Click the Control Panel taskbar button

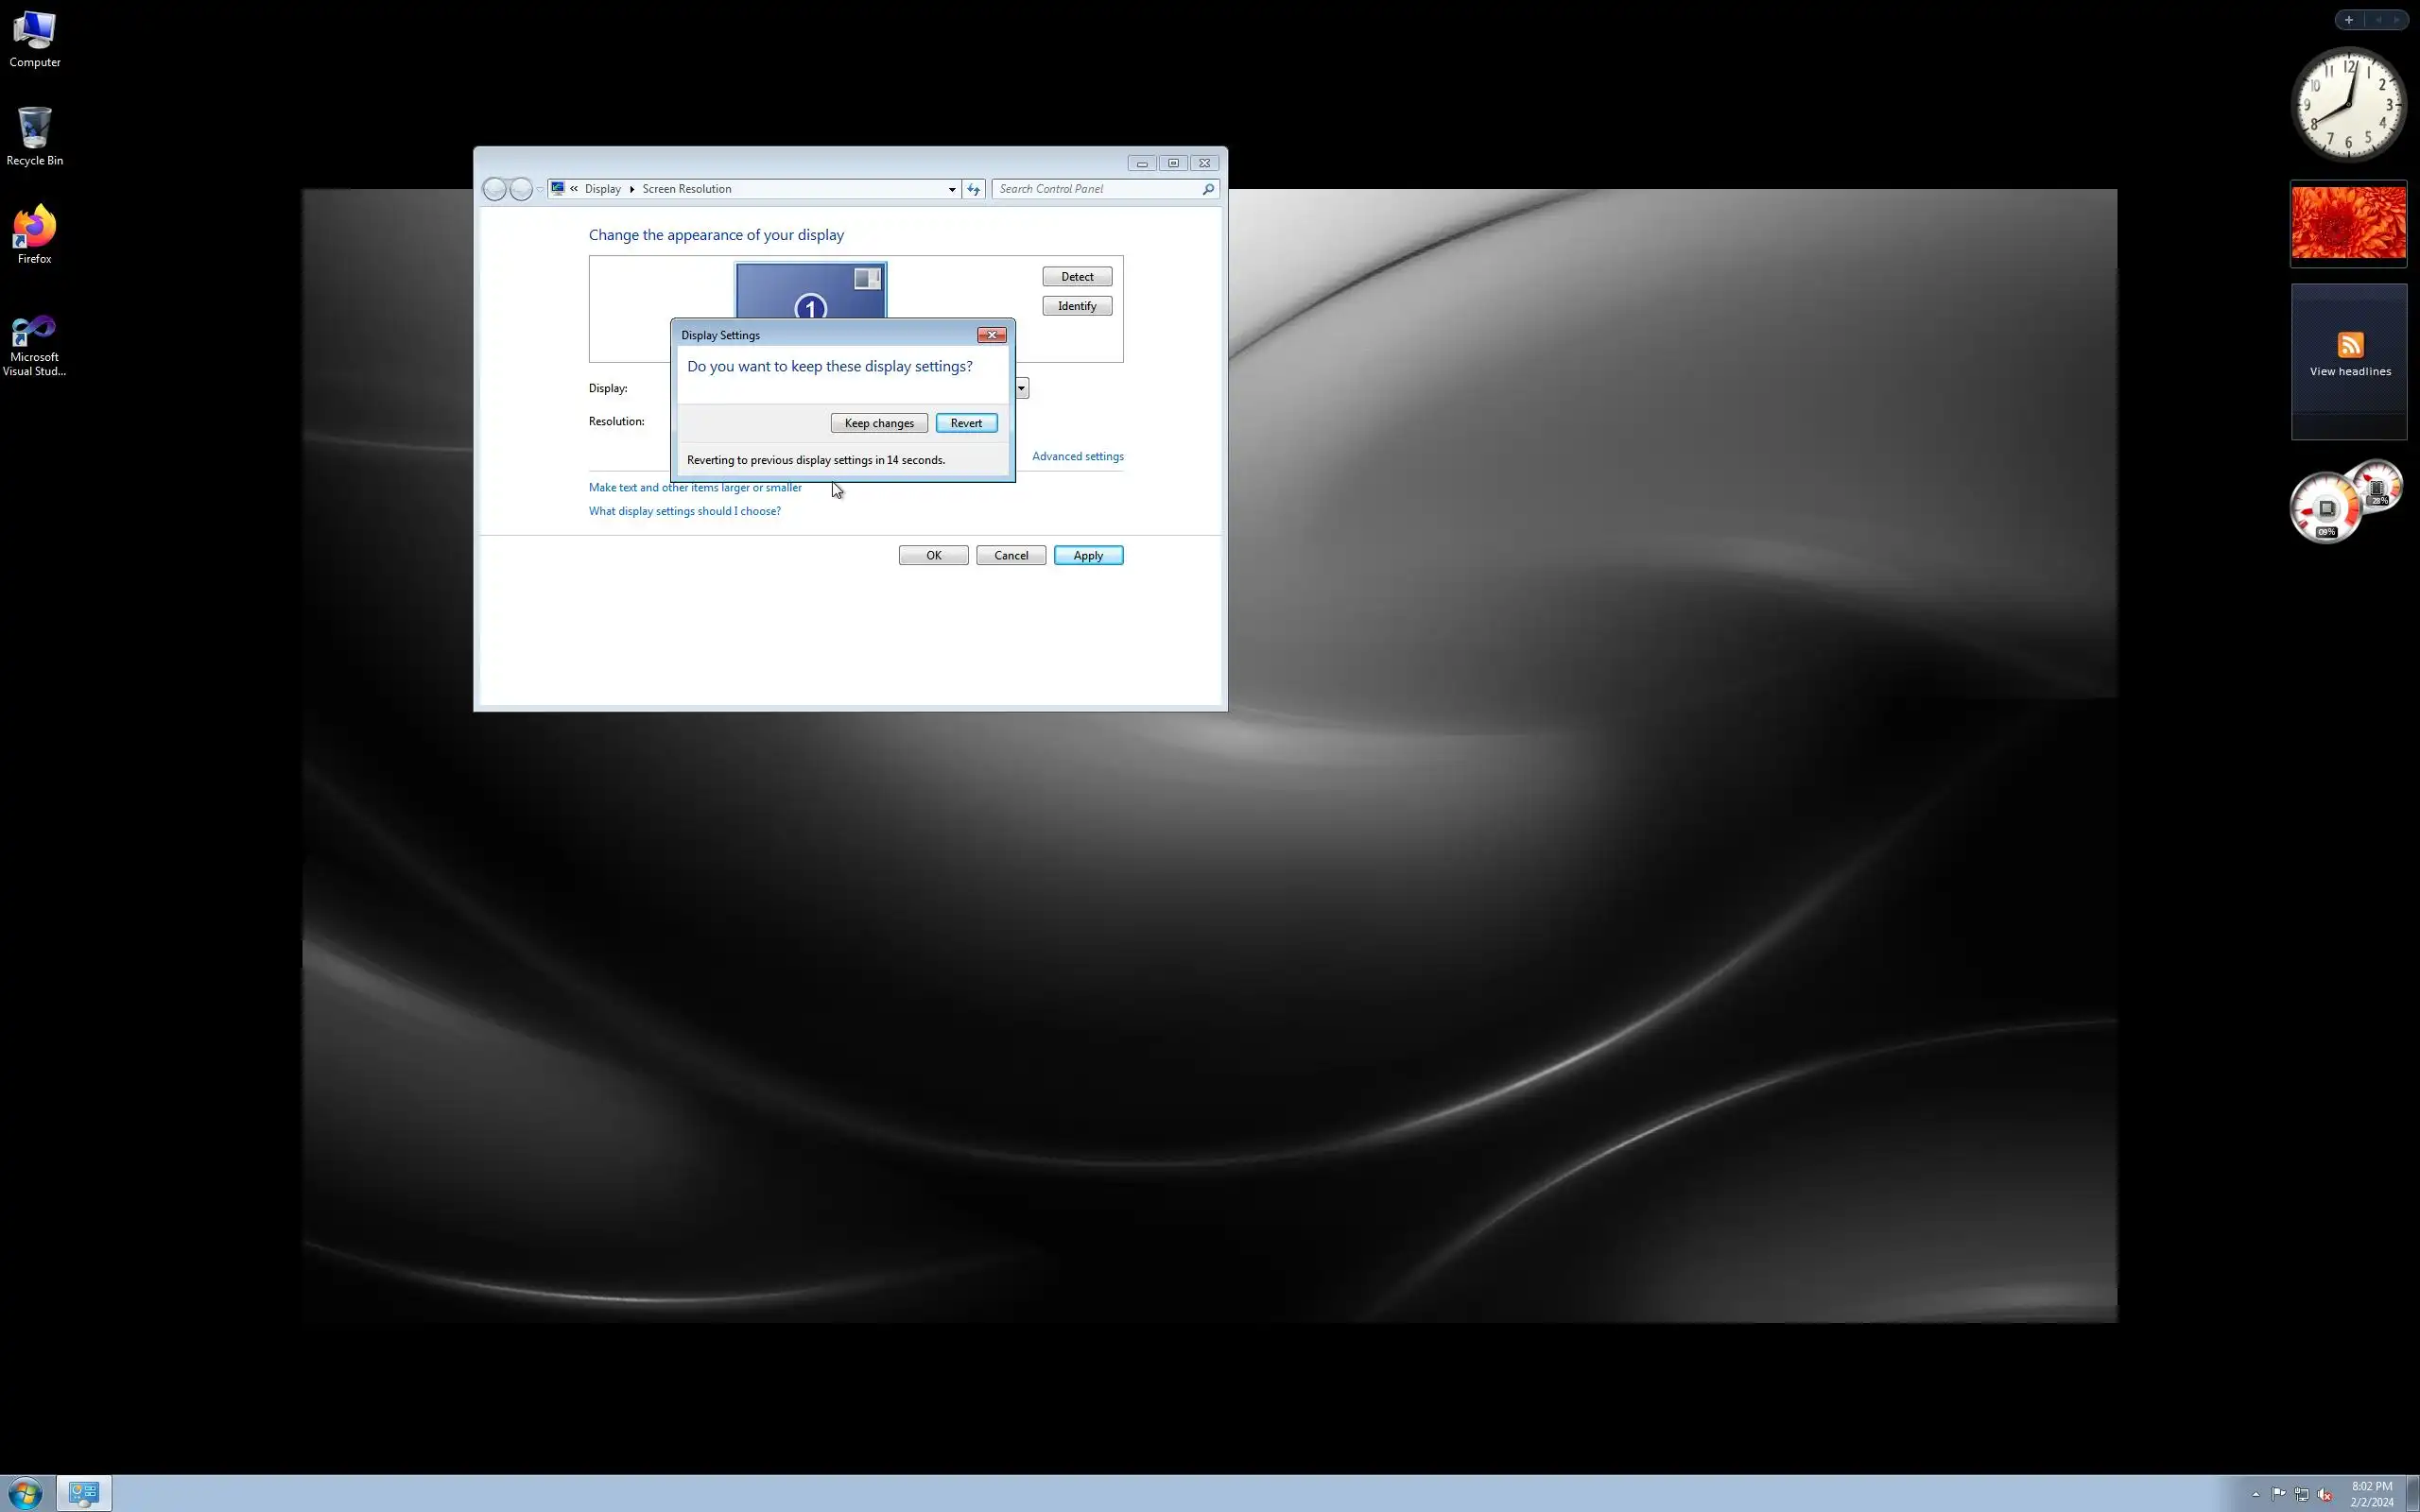pos(84,1494)
